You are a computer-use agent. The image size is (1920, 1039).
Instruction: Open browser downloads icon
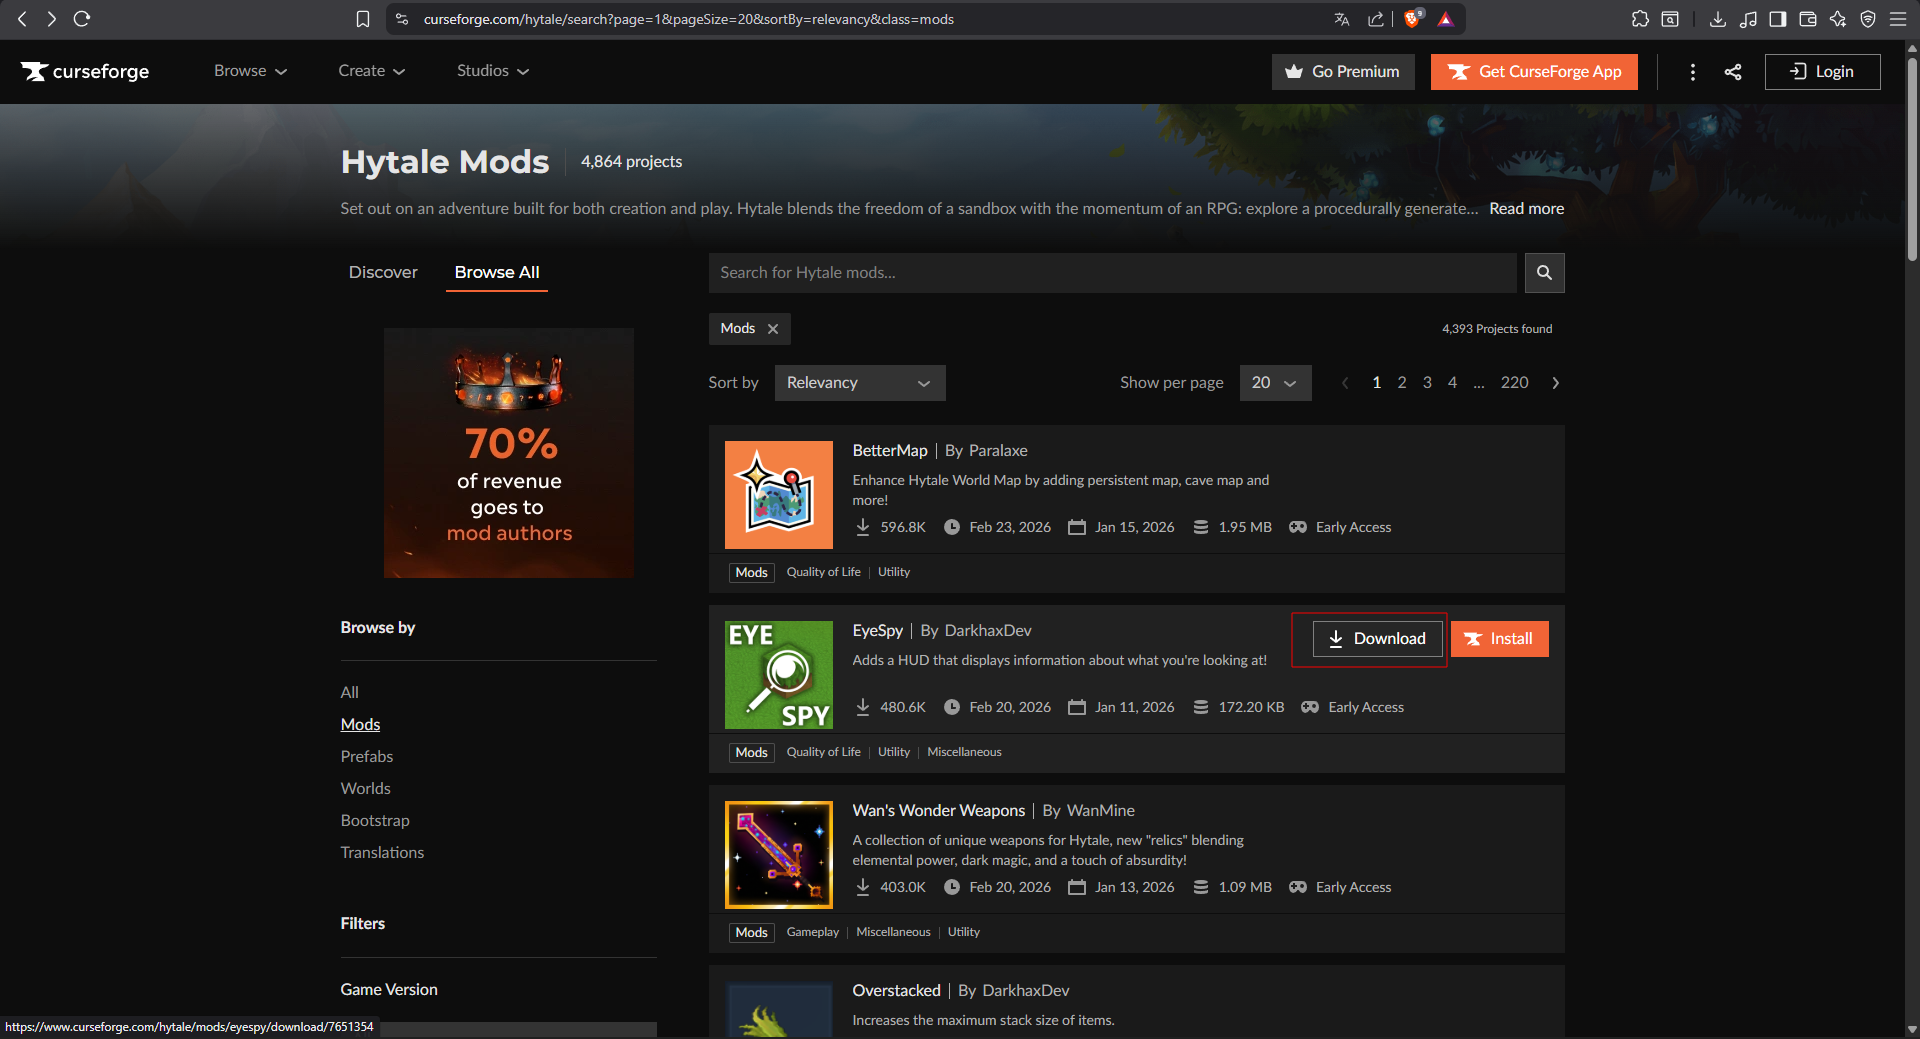(1718, 19)
